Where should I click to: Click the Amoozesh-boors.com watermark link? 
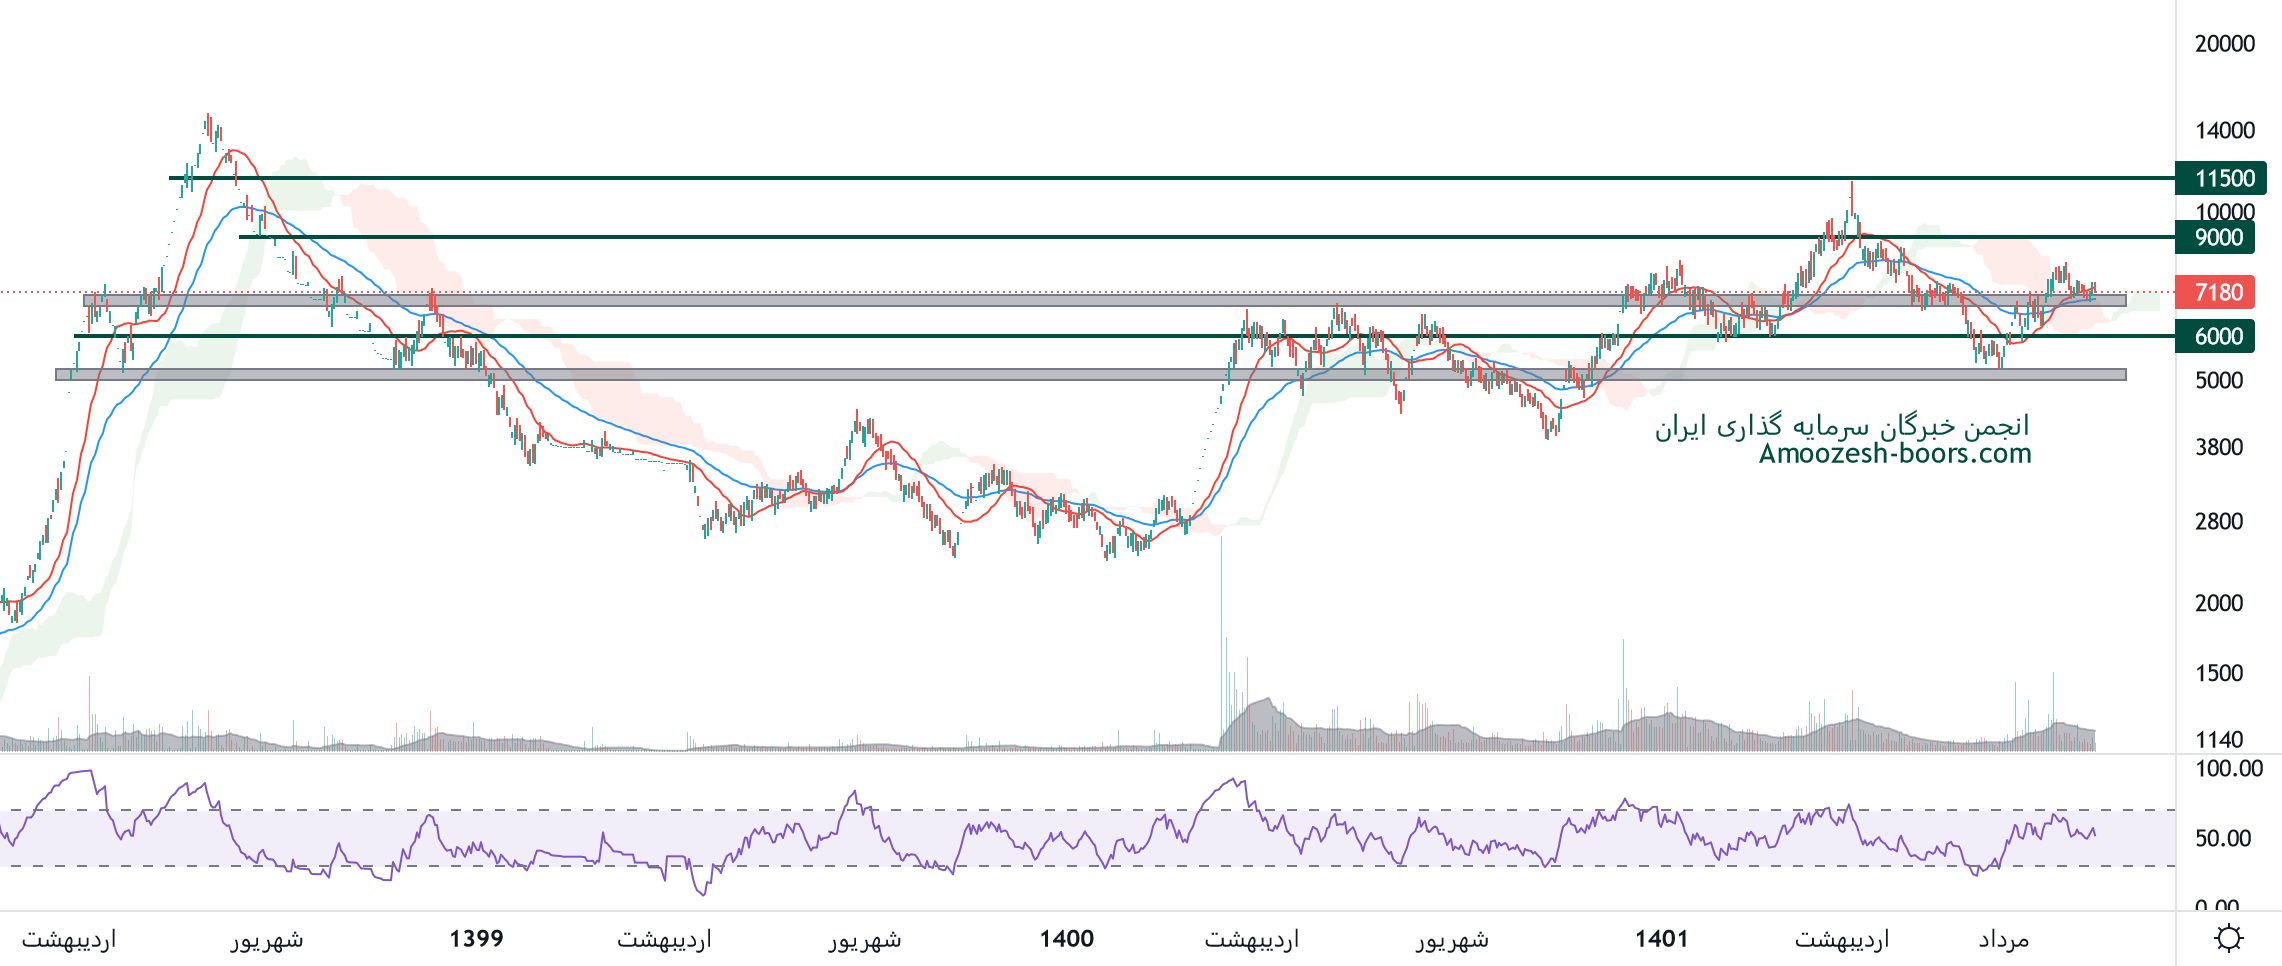click(x=1895, y=454)
